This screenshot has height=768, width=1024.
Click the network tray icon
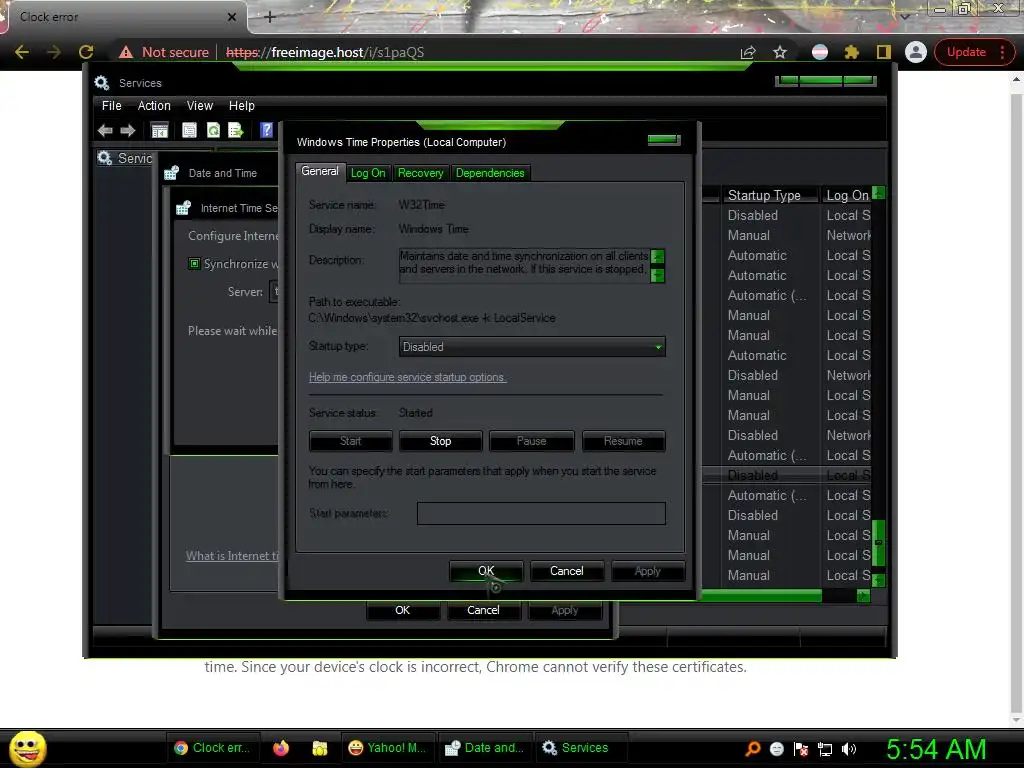(825, 749)
